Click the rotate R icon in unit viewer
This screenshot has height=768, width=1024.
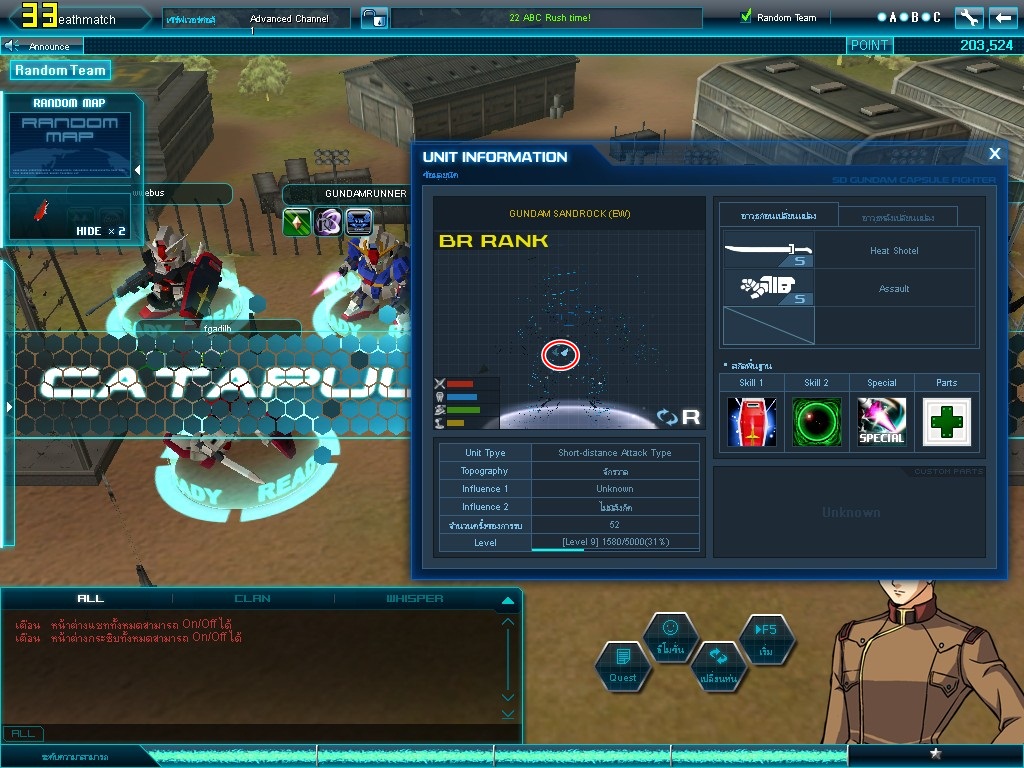click(x=679, y=417)
